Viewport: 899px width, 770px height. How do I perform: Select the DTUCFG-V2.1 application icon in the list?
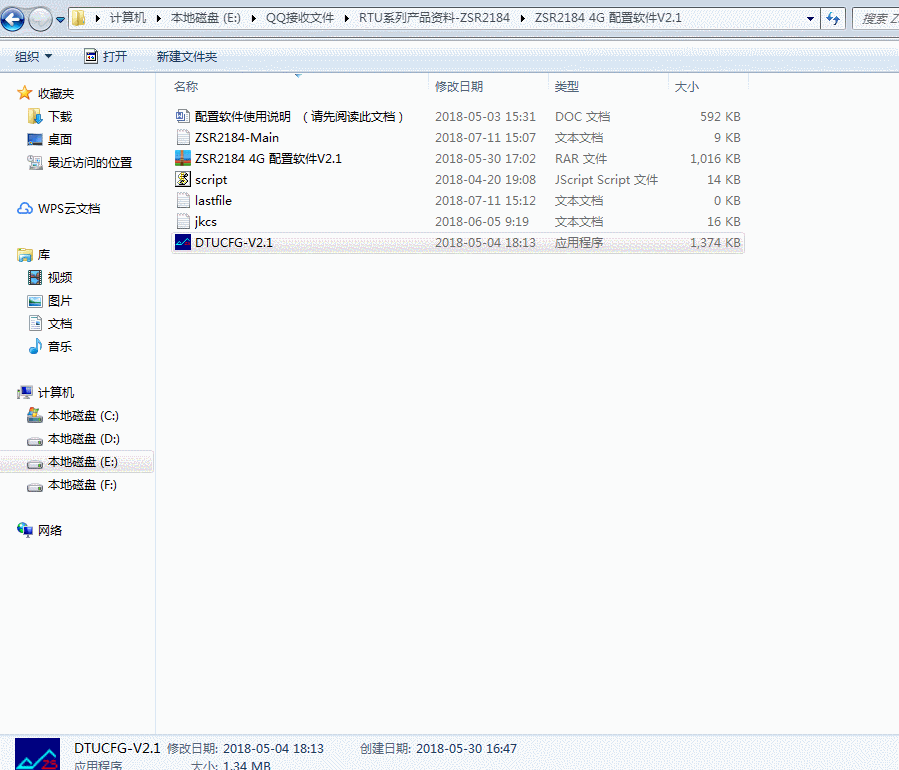(x=182, y=242)
